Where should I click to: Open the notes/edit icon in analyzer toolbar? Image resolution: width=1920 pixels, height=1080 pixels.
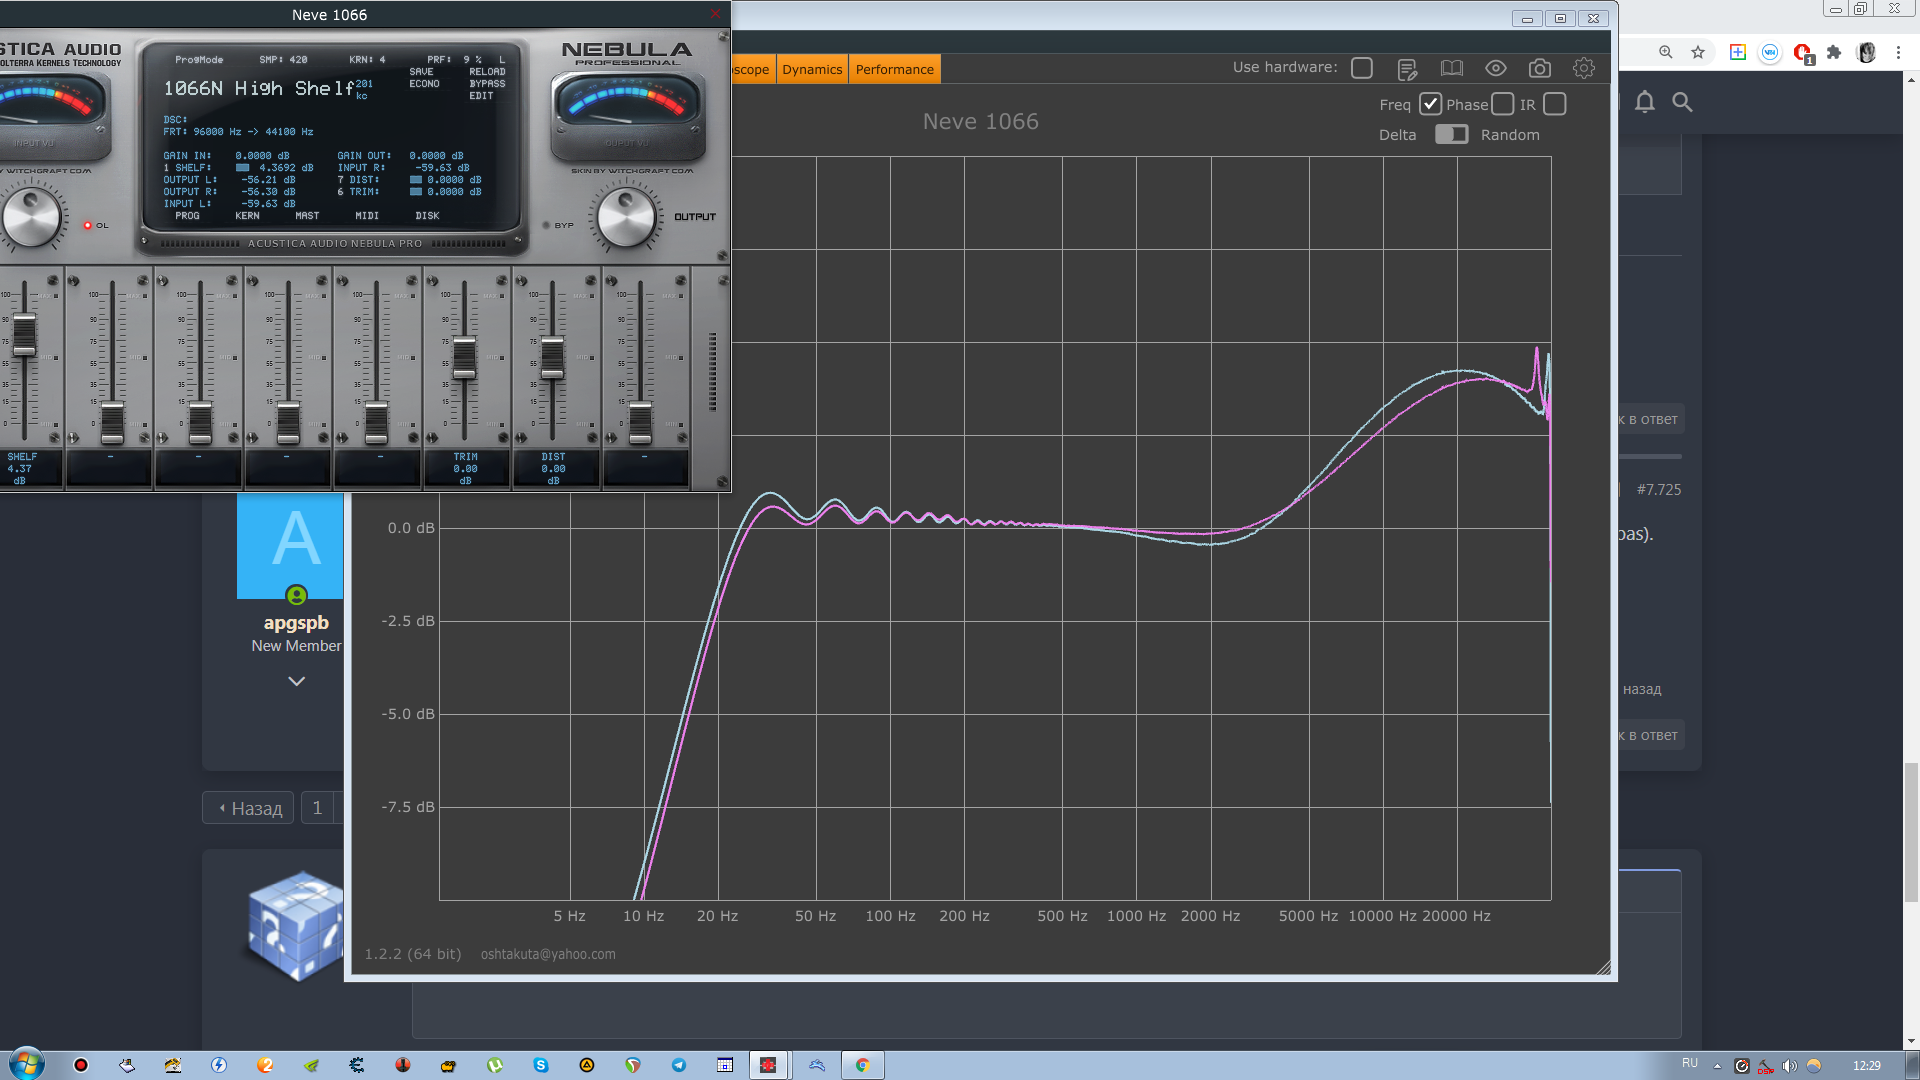tap(1407, 69)
